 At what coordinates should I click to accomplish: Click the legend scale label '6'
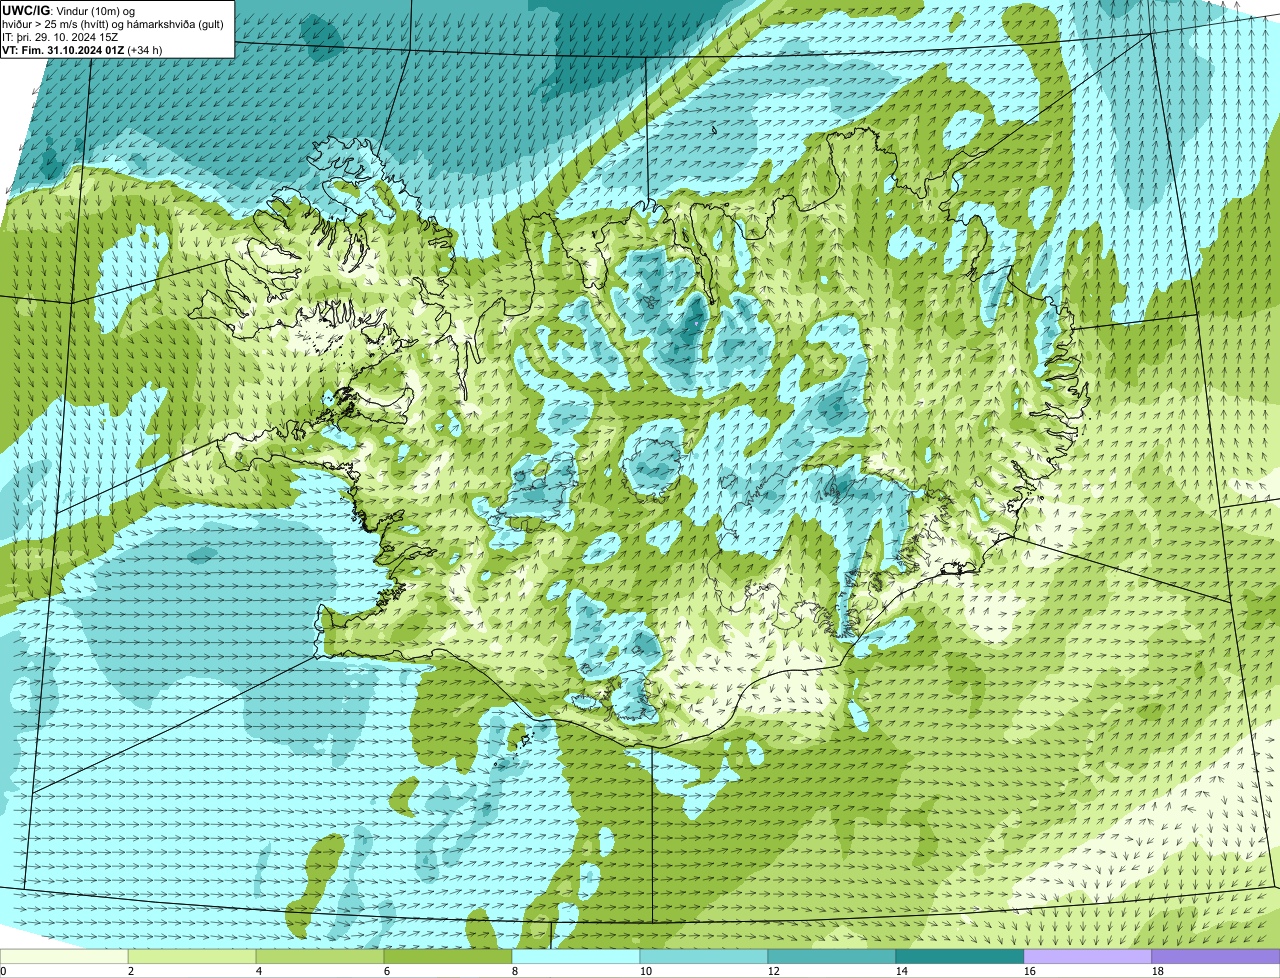(x=387, y=971)
